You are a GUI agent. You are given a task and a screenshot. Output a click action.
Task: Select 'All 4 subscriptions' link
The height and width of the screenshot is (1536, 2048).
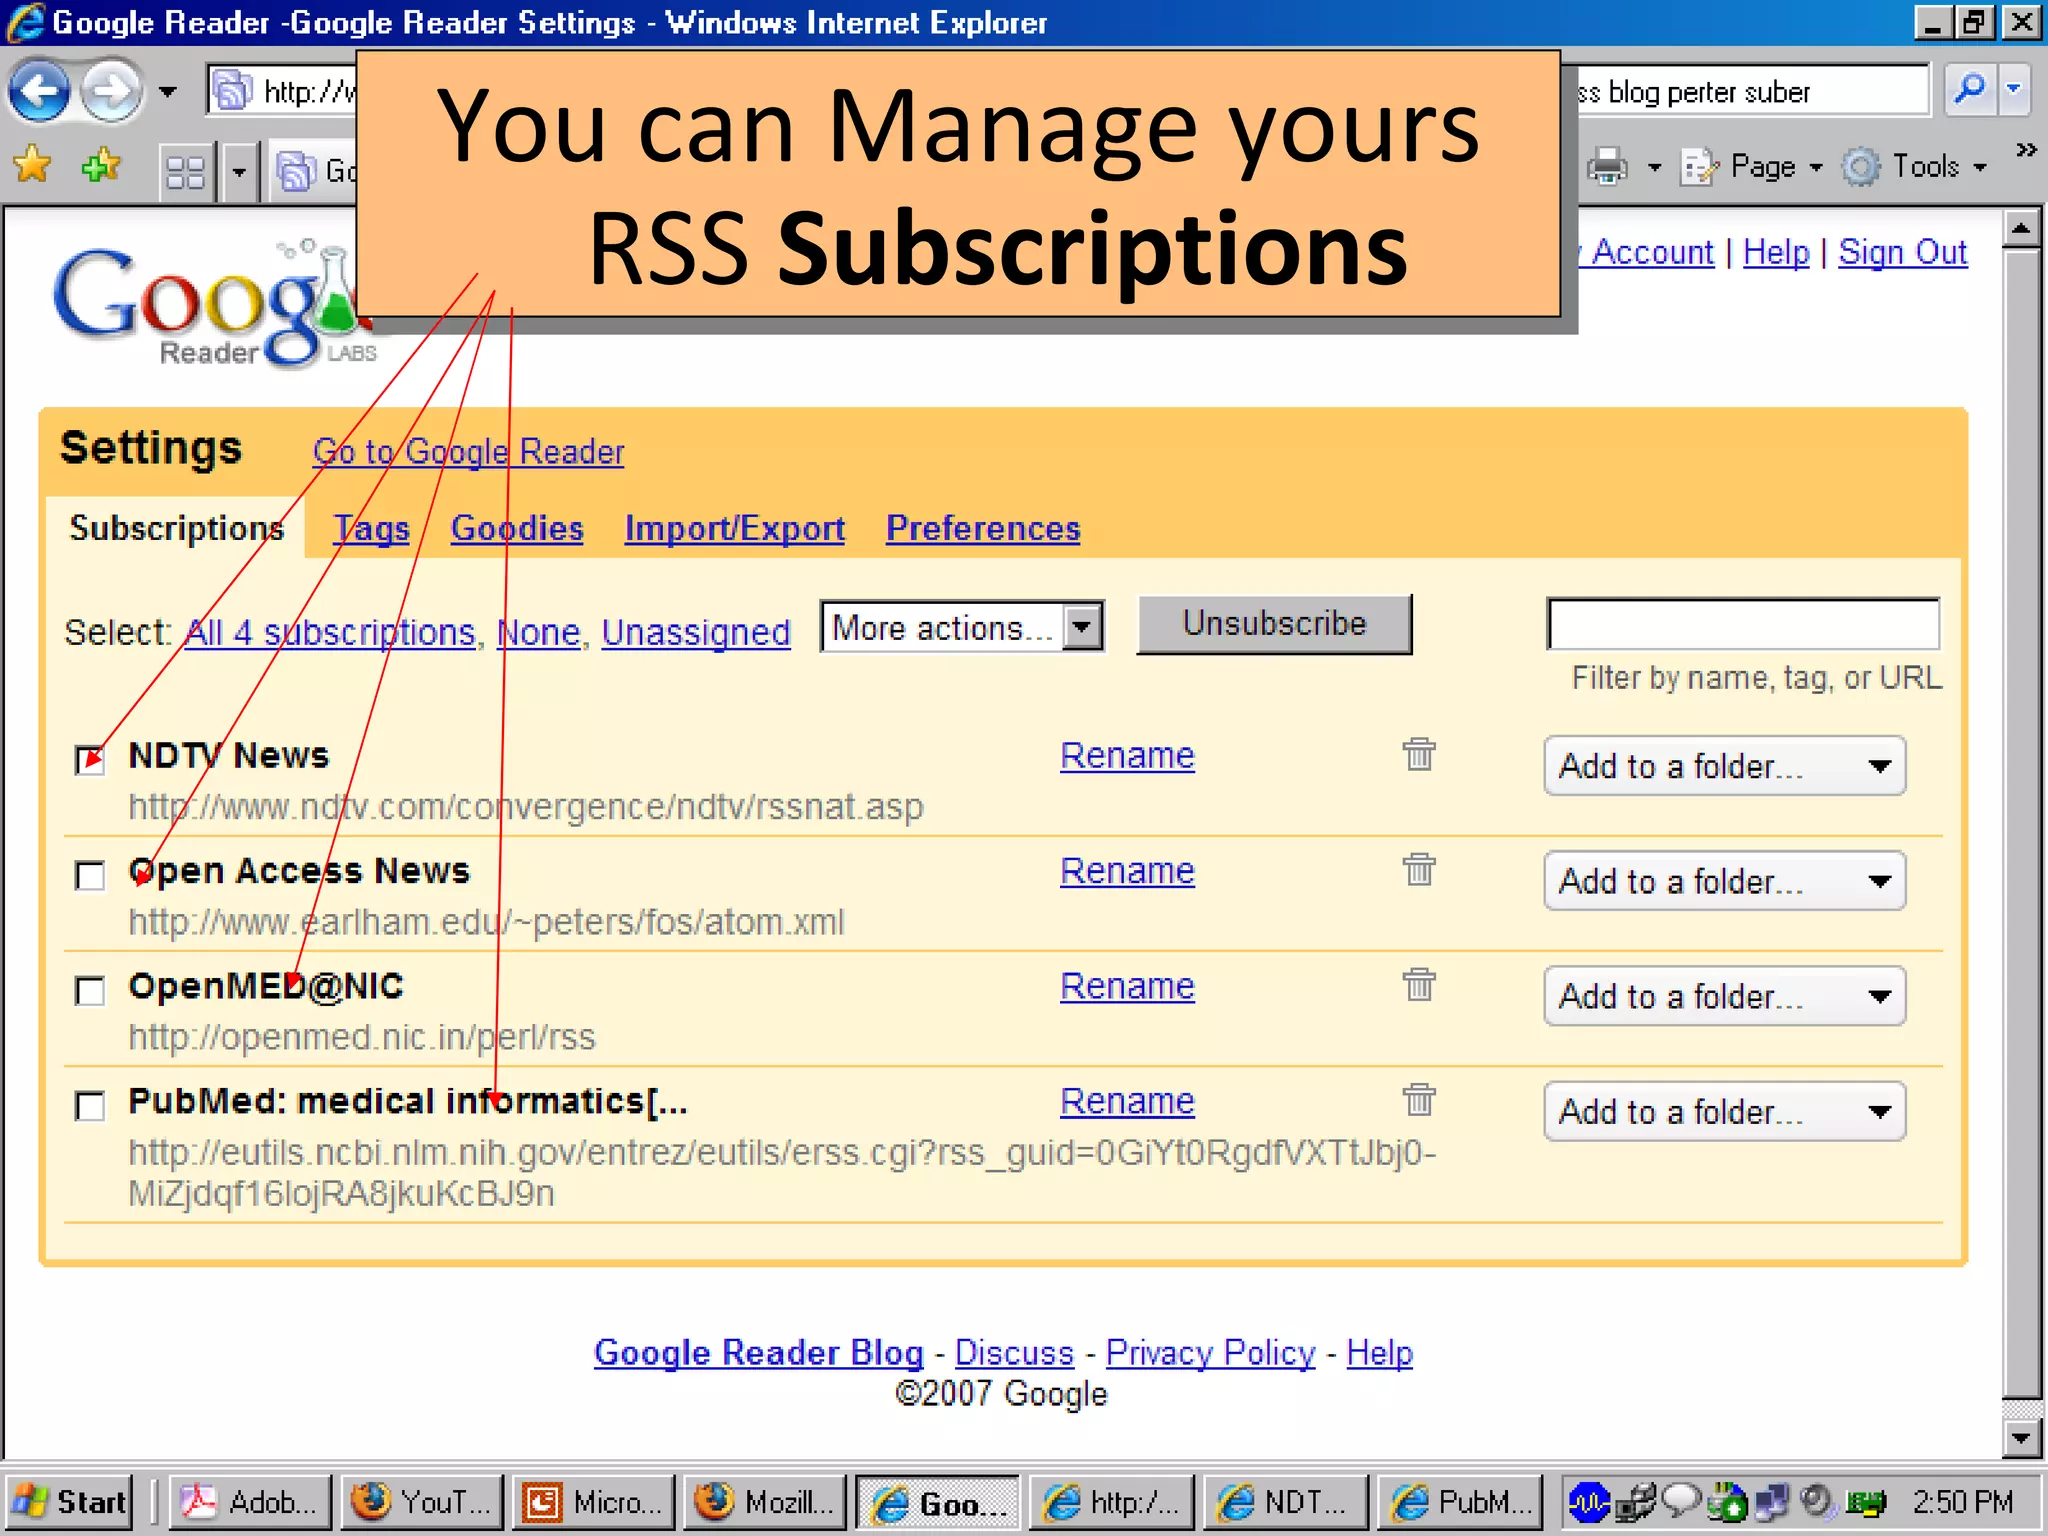[x=330, y=632]
